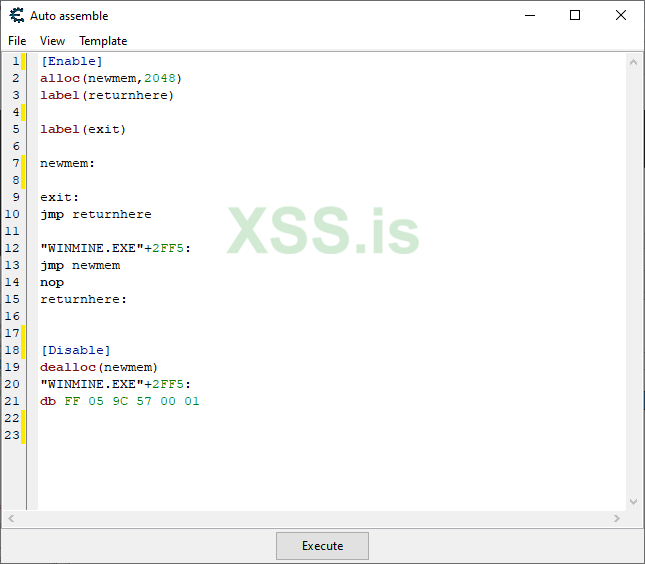
Task: Click the horizontal scrollbar left arrow
Action: coord(11,519)
